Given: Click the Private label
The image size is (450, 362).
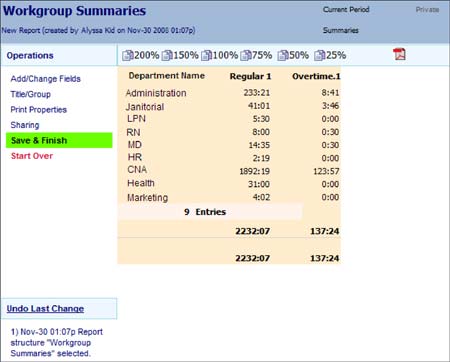Looking at the screenshot, I should pyautogui.click(x=427, y=10).
